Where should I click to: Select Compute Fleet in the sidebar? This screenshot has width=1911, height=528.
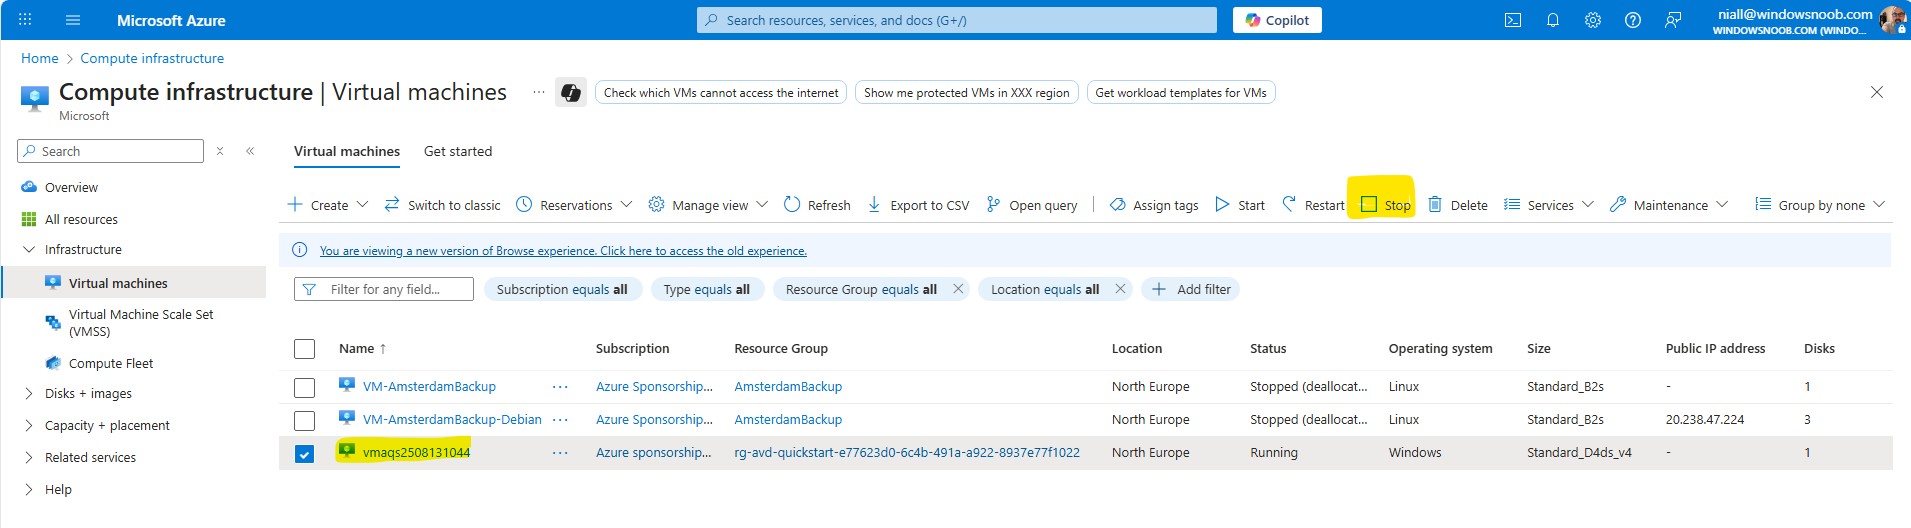tap(111, 364)
